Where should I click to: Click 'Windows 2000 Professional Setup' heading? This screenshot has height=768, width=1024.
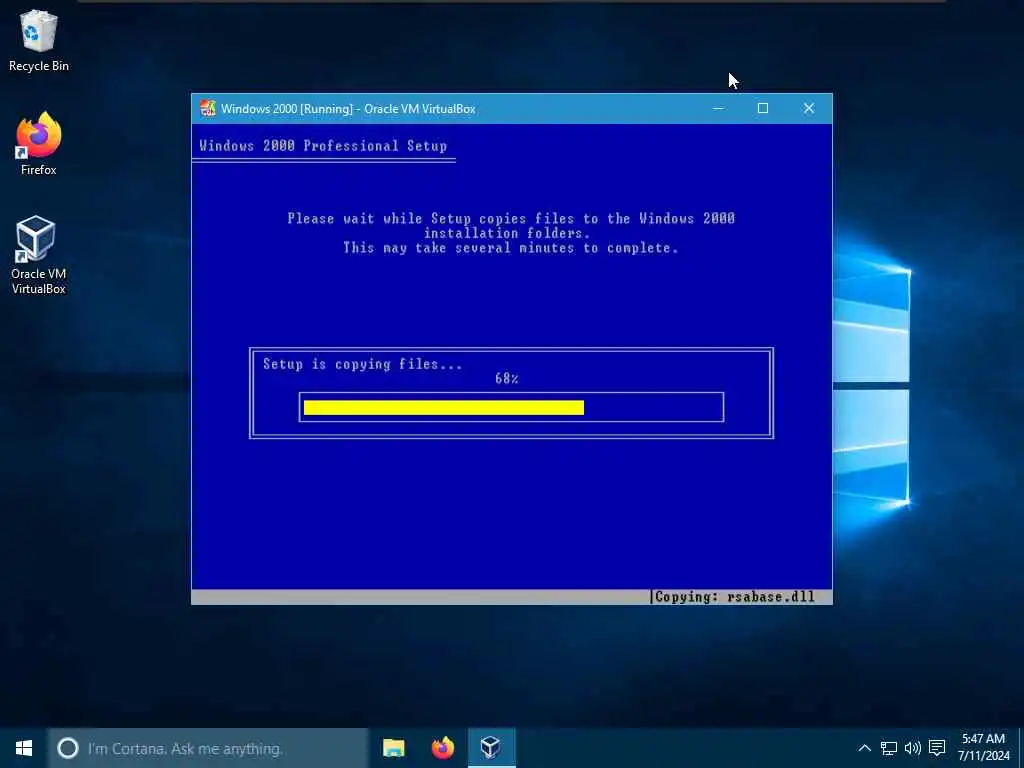click(323, 146)
